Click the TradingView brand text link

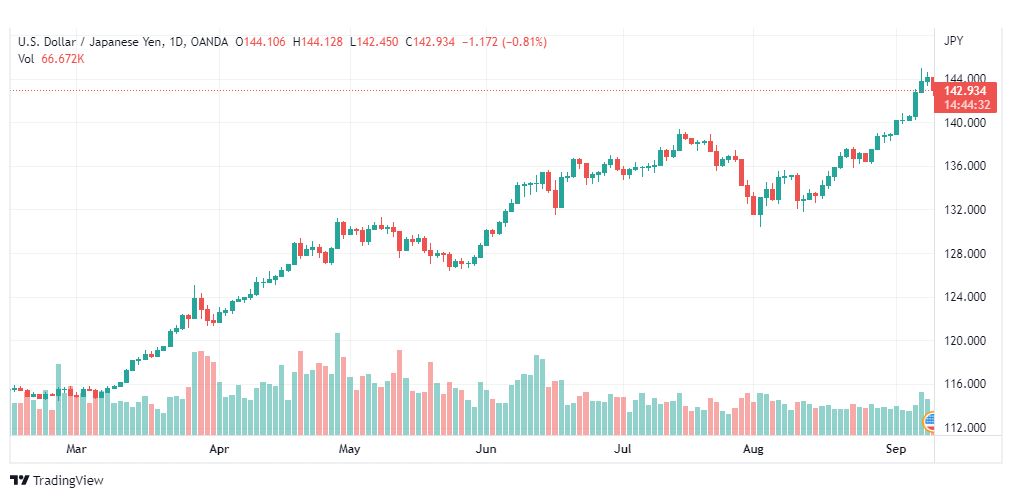click(68, 481)
